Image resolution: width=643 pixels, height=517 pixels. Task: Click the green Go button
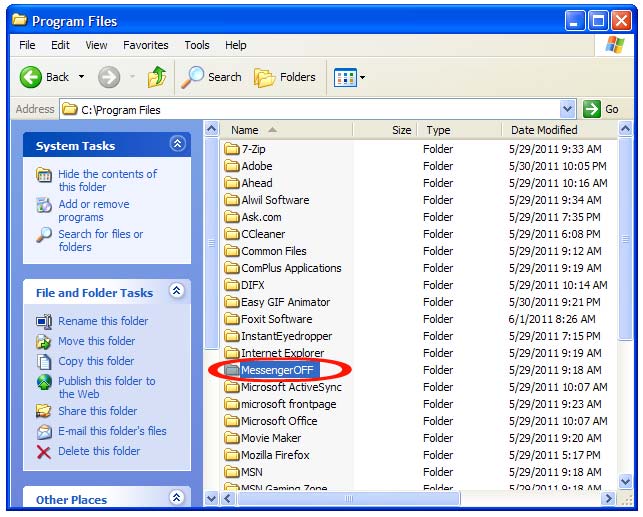[x=601, y=109]
